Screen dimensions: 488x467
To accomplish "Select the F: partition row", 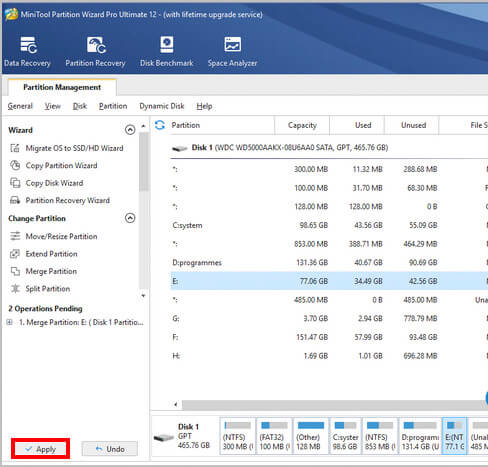I will tap(329, 337).
